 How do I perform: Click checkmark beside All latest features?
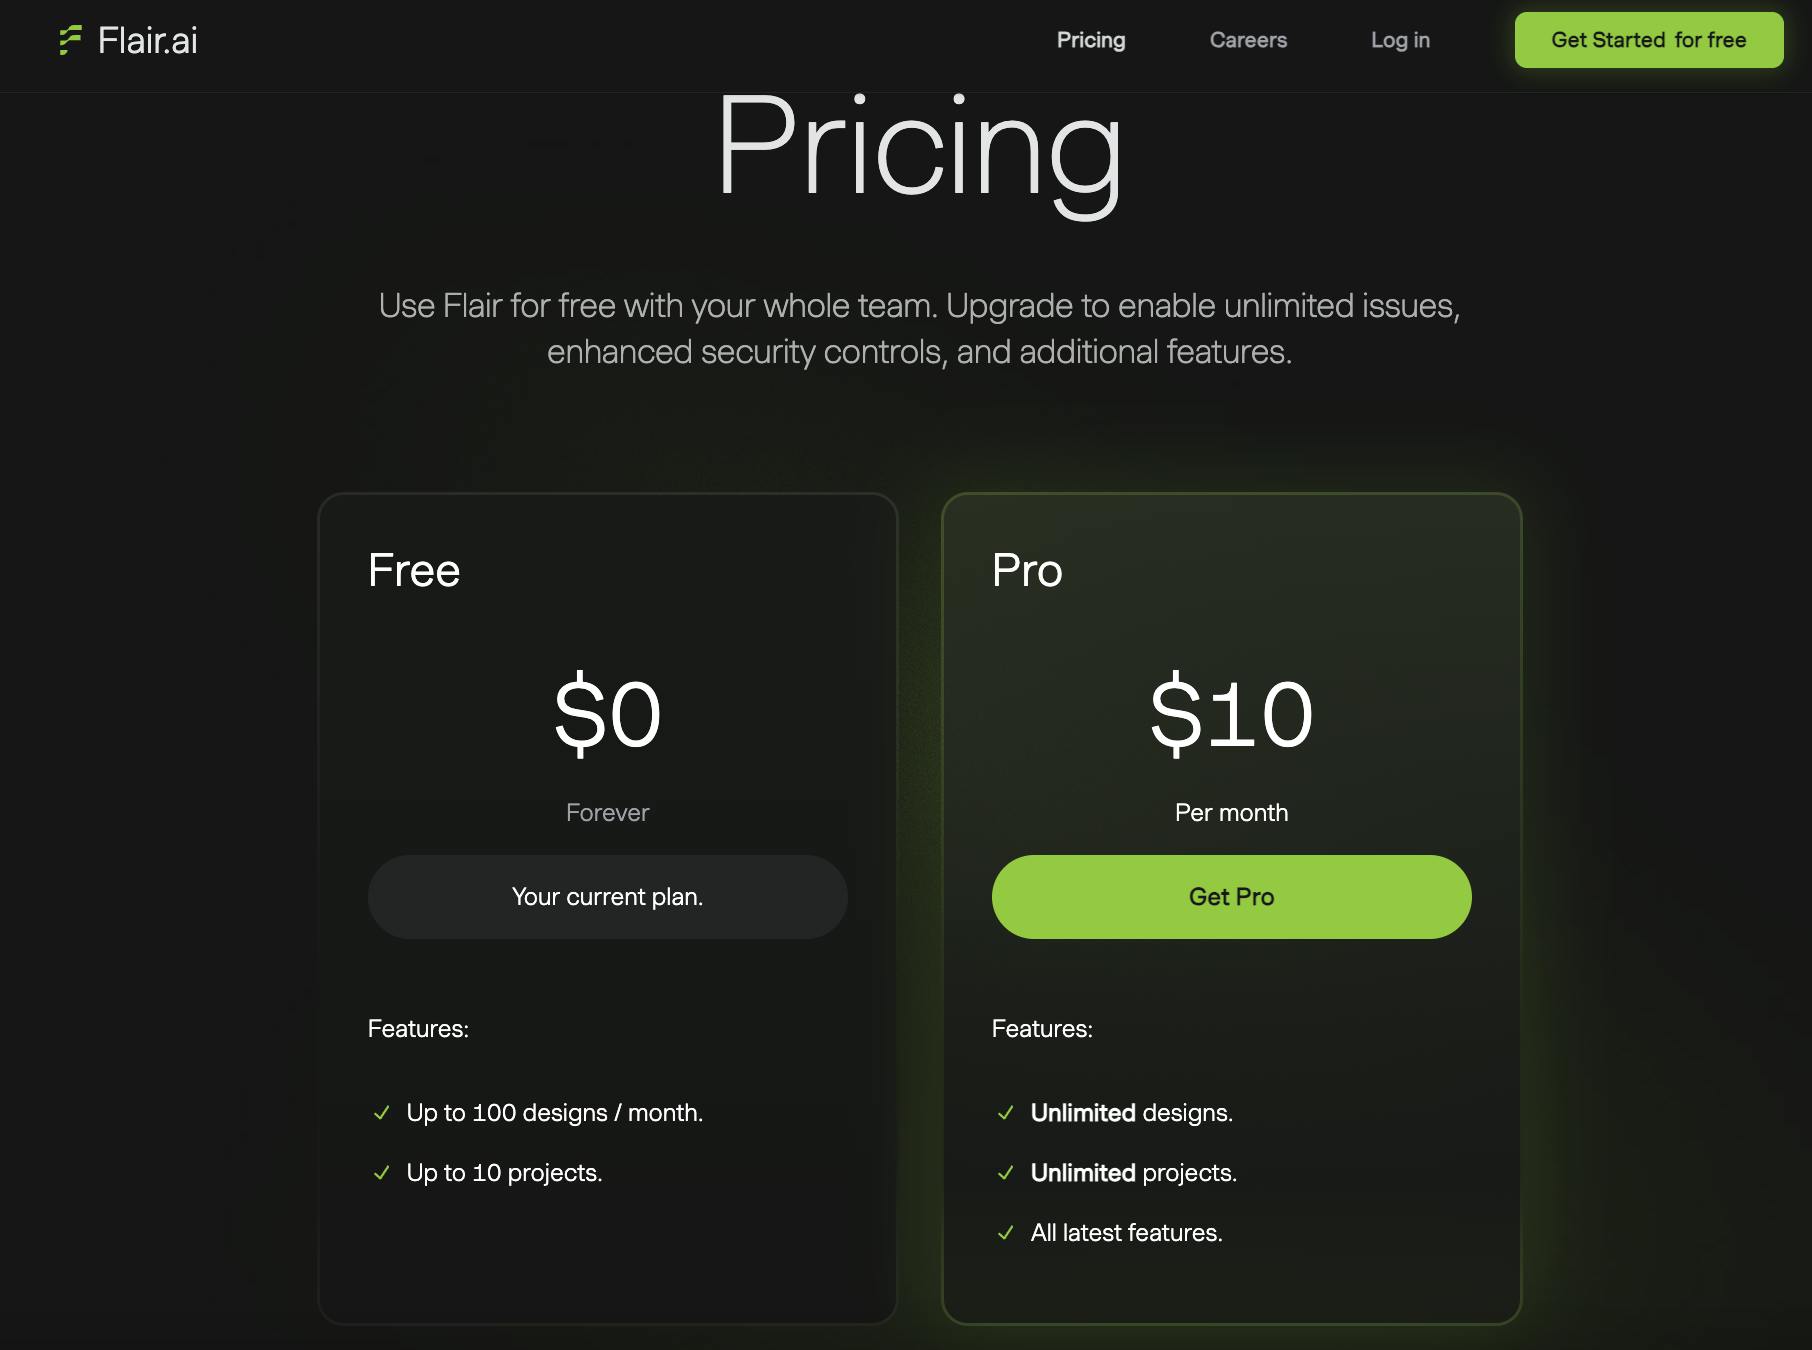pos(1005,1233)
